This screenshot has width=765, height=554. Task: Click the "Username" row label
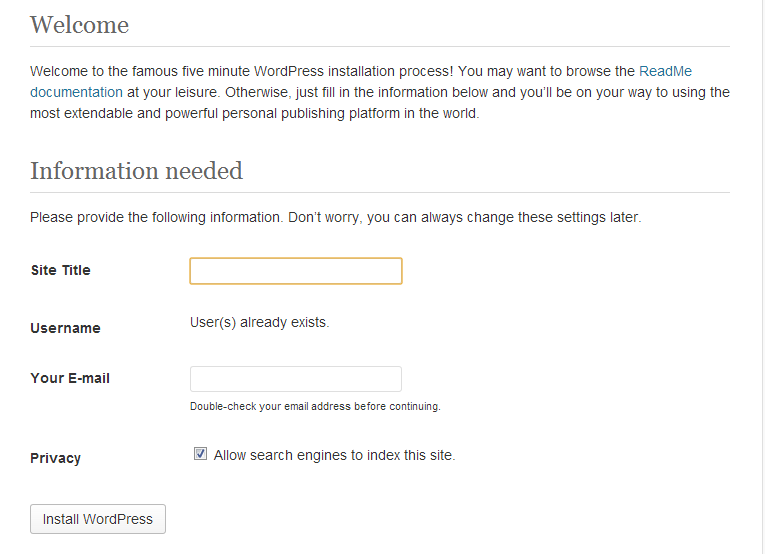pos(65,328)
